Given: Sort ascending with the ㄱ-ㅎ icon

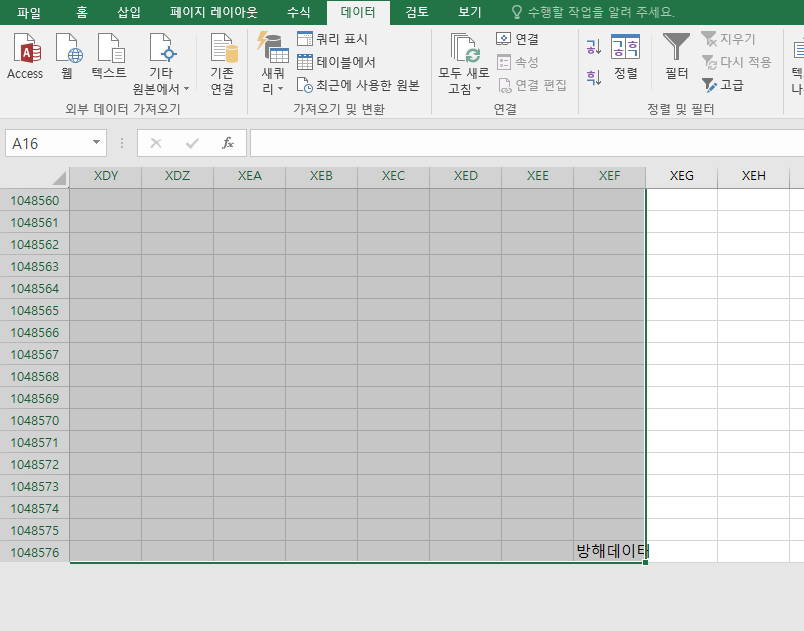Looking at the screenshot, I should (x=592, y=45).
